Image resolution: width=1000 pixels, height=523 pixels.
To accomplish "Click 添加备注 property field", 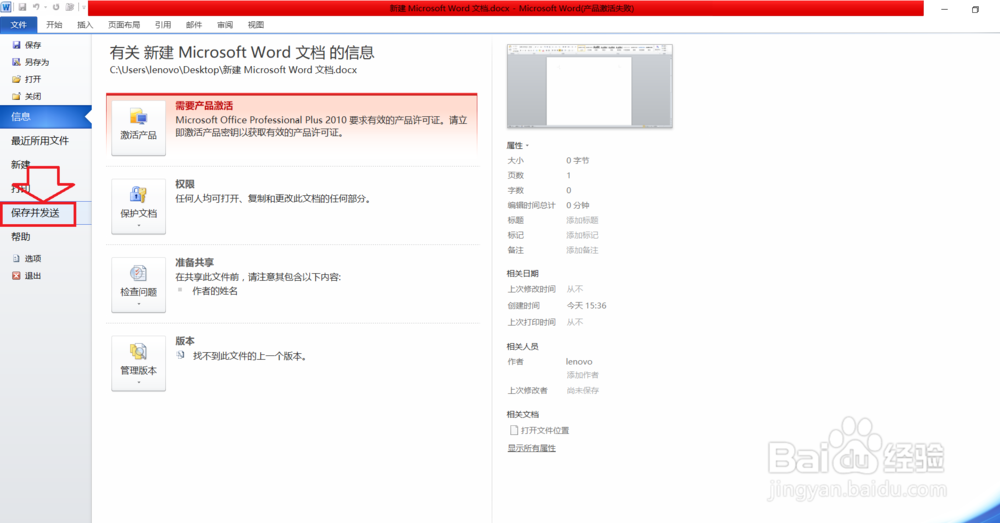I will (x=582, y=250).
